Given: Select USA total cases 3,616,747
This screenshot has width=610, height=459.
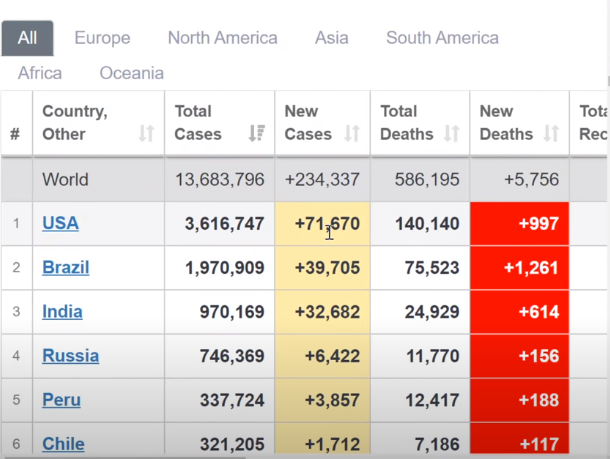Looking at the screenshot, I should tap(224, 224).
